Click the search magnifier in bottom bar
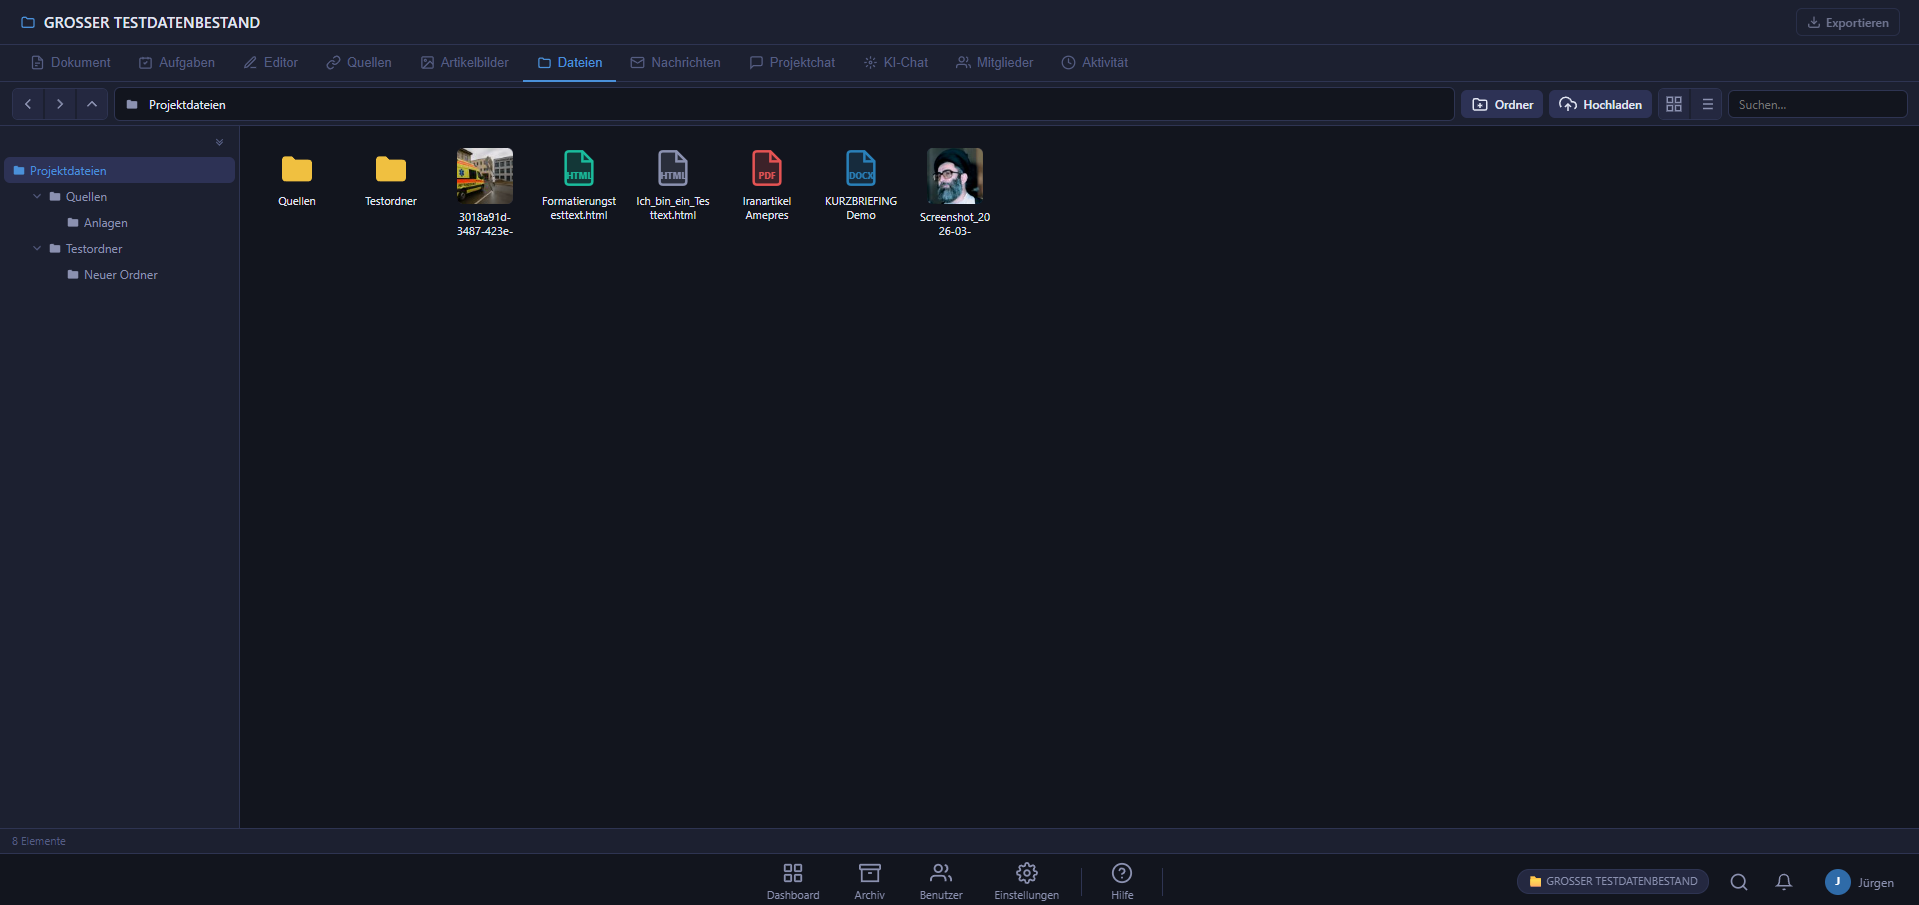Viewport: 1919px width, 905px height. 1739,881
